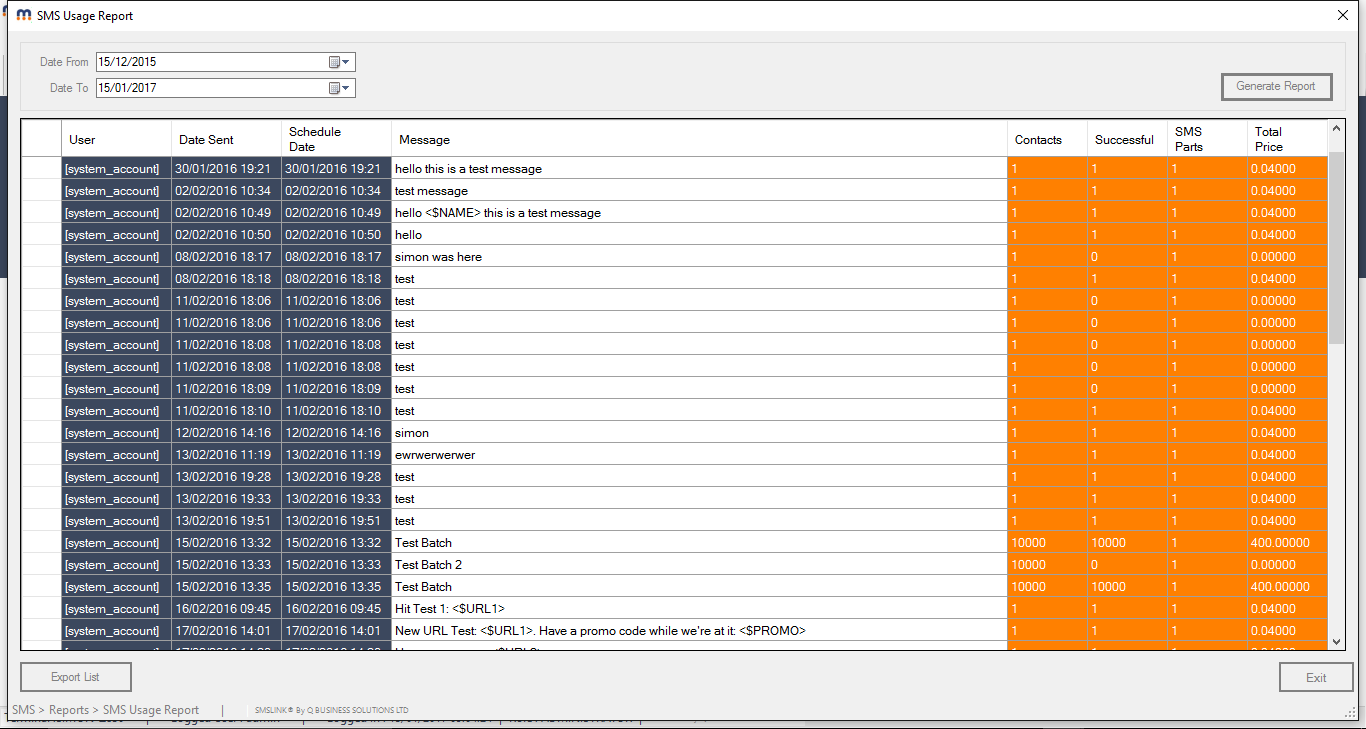Select the row with message 'simon was here'
1366x729 pixels.
[699, 257]
